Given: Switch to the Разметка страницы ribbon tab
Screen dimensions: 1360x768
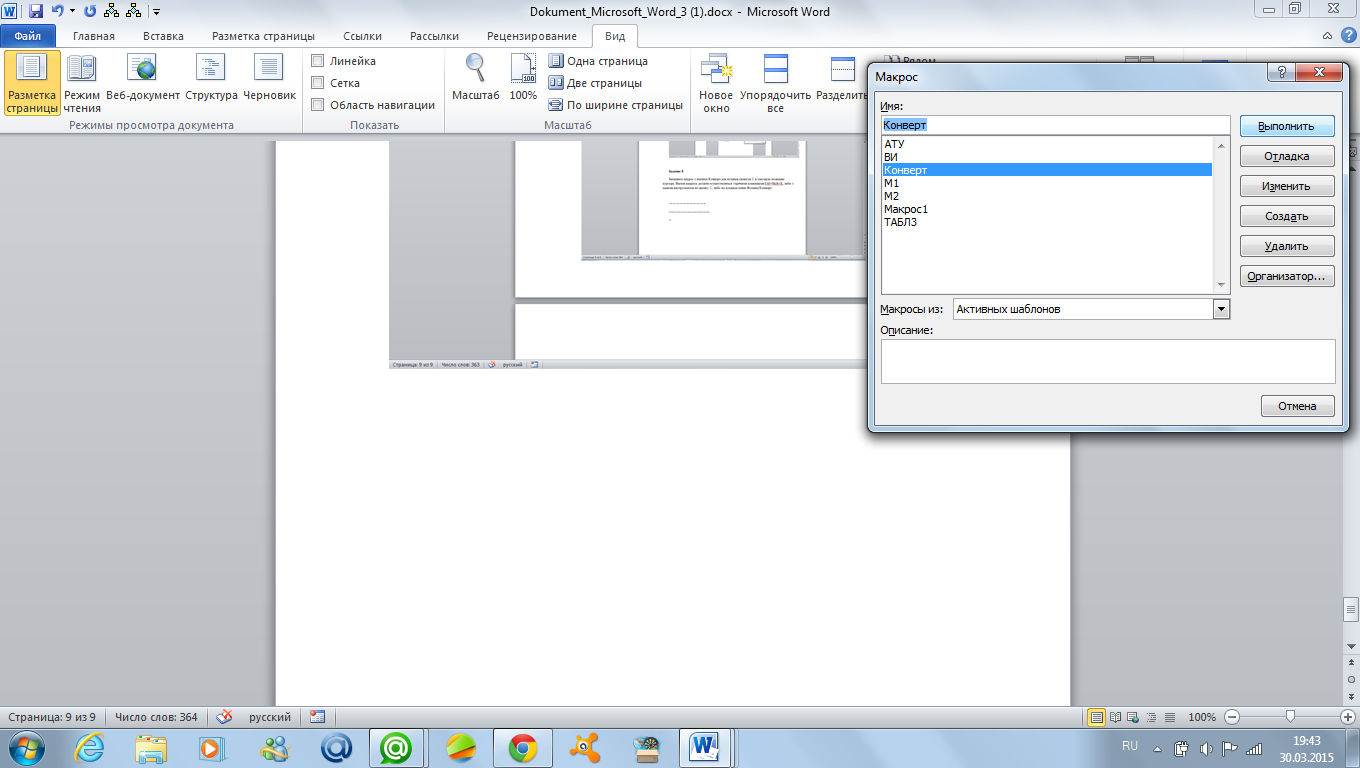Looking at the screenshot, I should (263, 36).
